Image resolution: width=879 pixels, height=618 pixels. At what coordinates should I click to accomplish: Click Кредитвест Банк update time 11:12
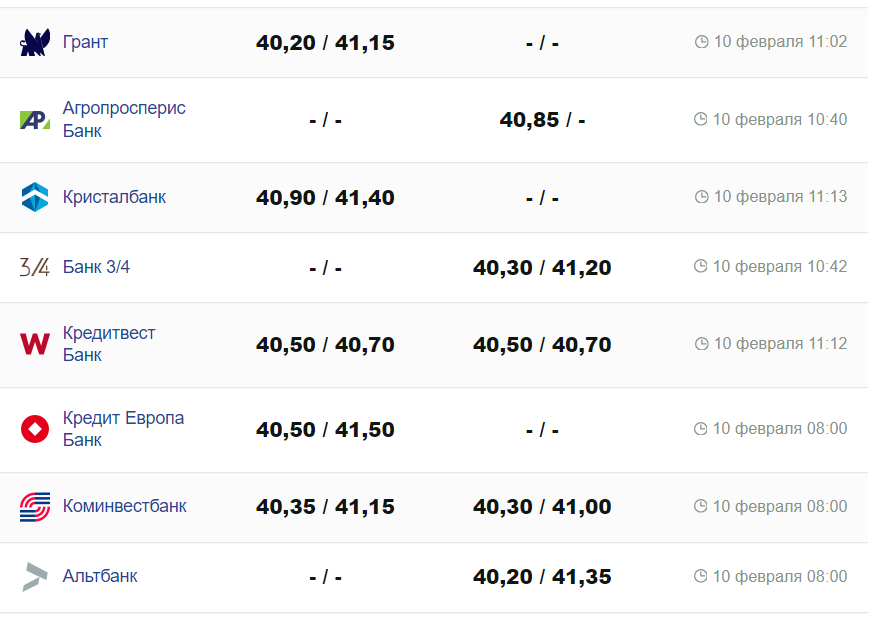point(779,344)
